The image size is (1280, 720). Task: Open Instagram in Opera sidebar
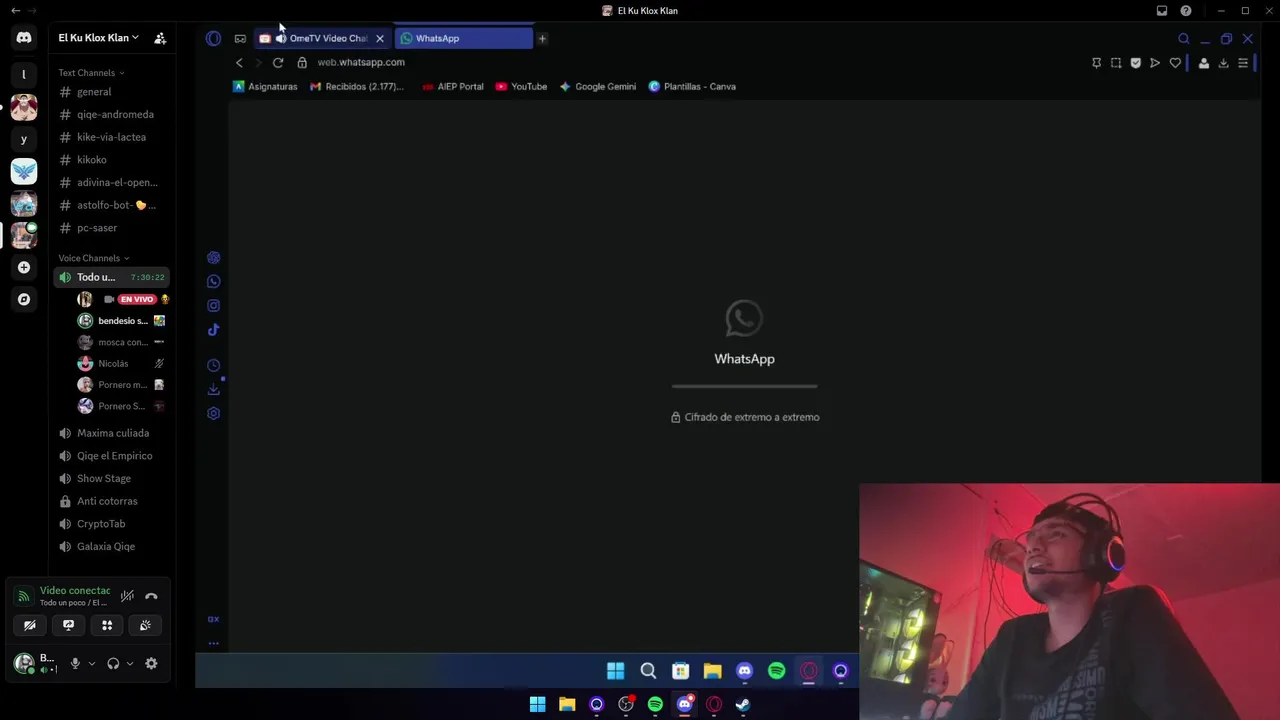[x=213, y=306]
